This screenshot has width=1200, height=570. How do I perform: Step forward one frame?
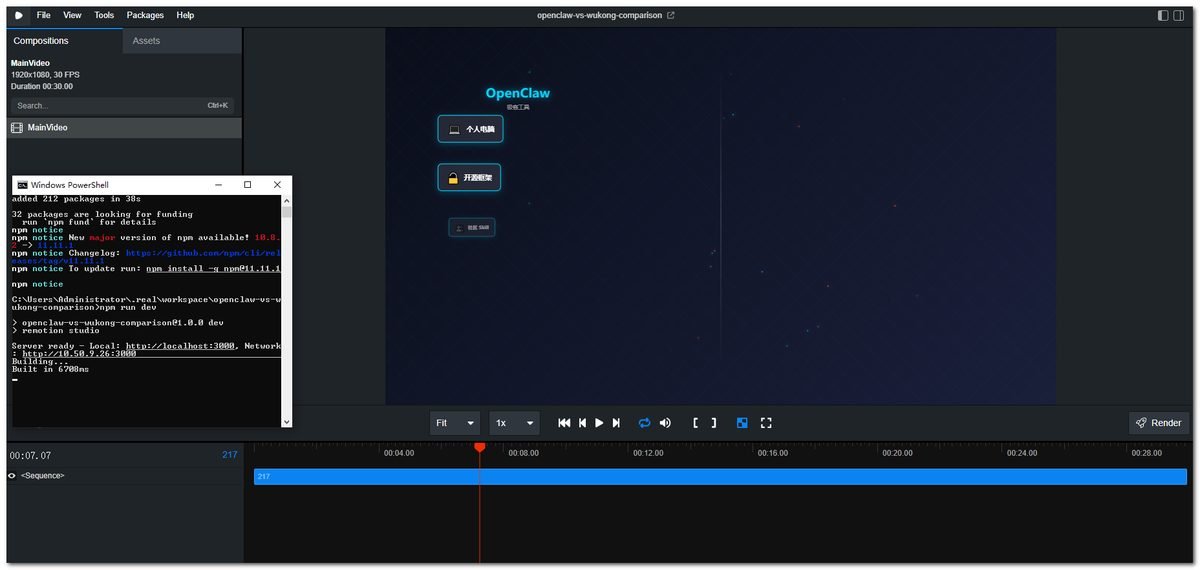pyautogui.click(x=616, y=423)
